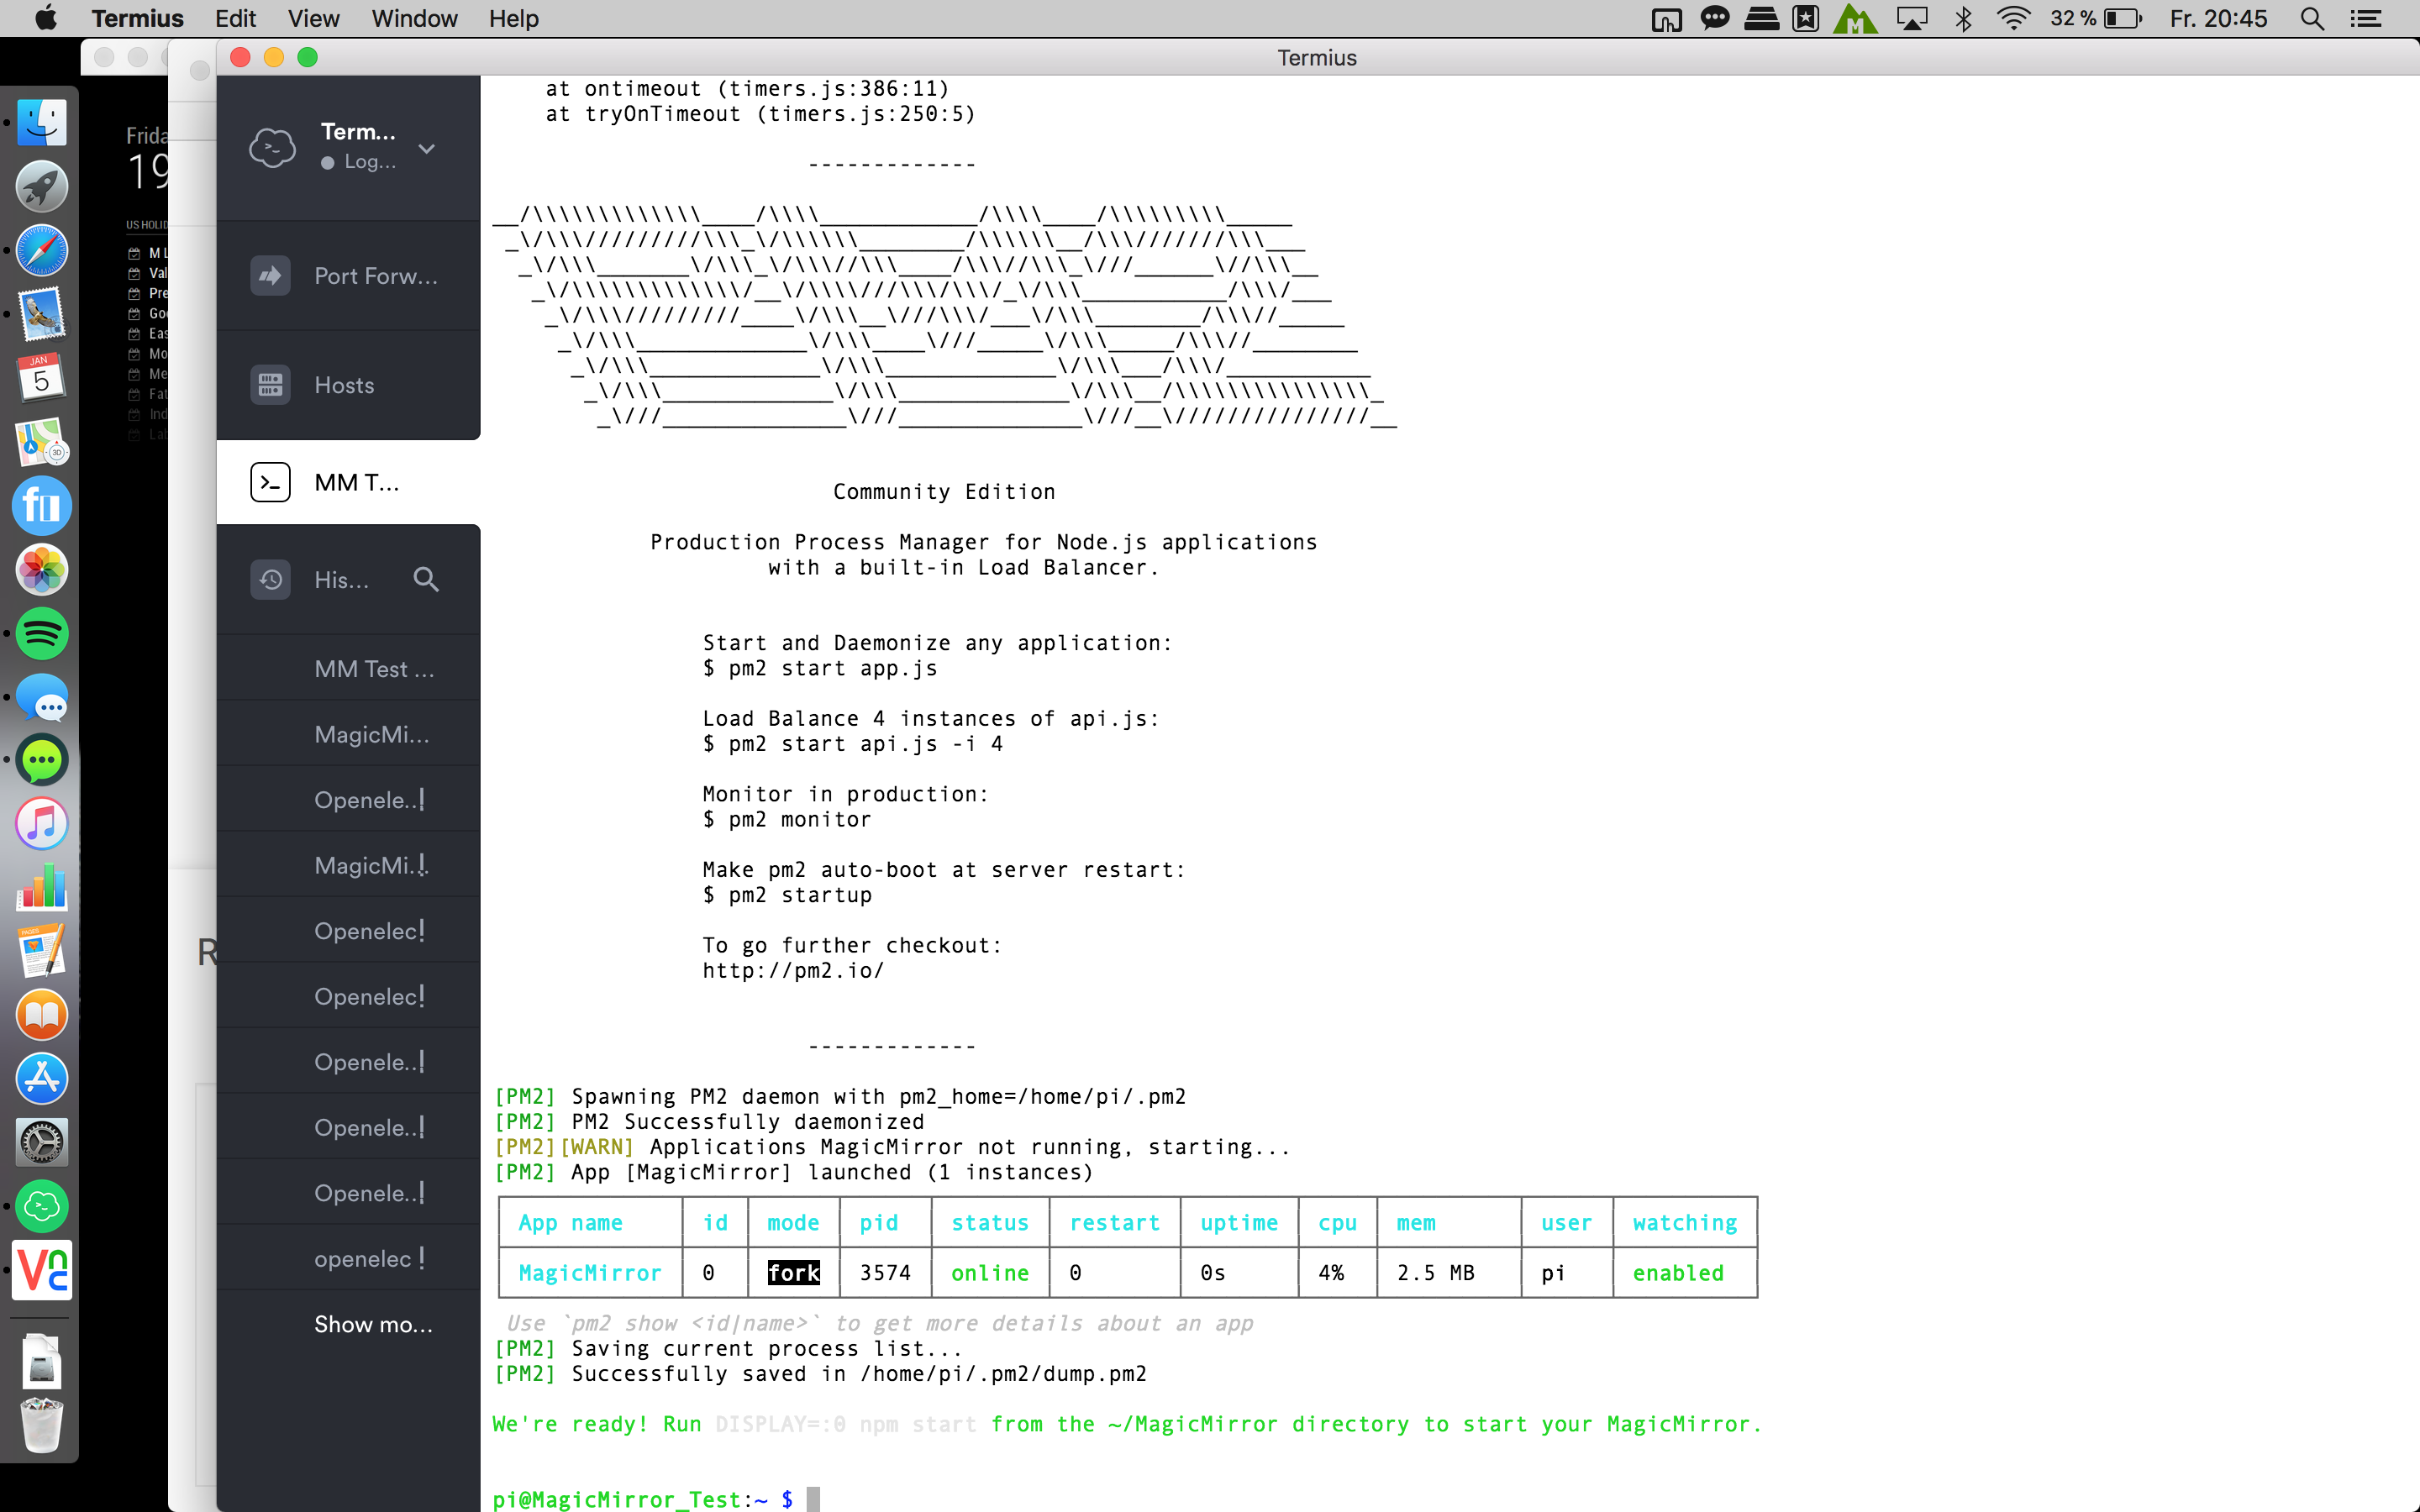Click Show more history button

(x=373, y=1324)
